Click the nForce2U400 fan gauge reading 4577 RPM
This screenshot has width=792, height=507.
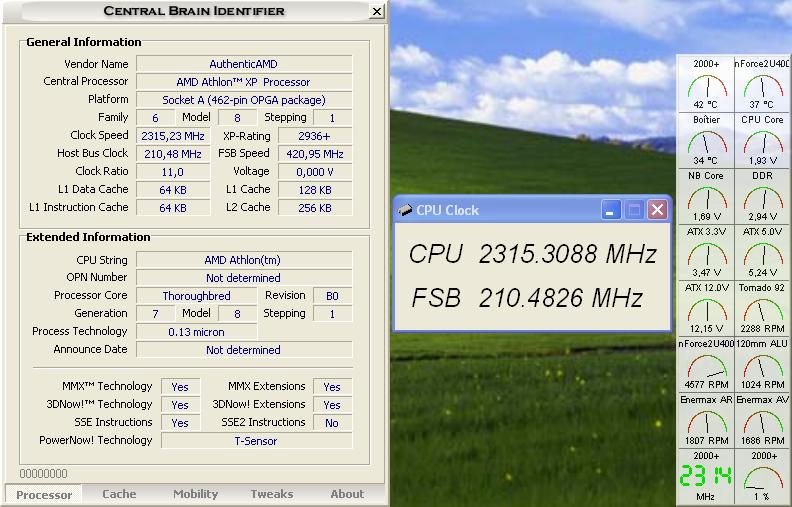pos(706,365)
